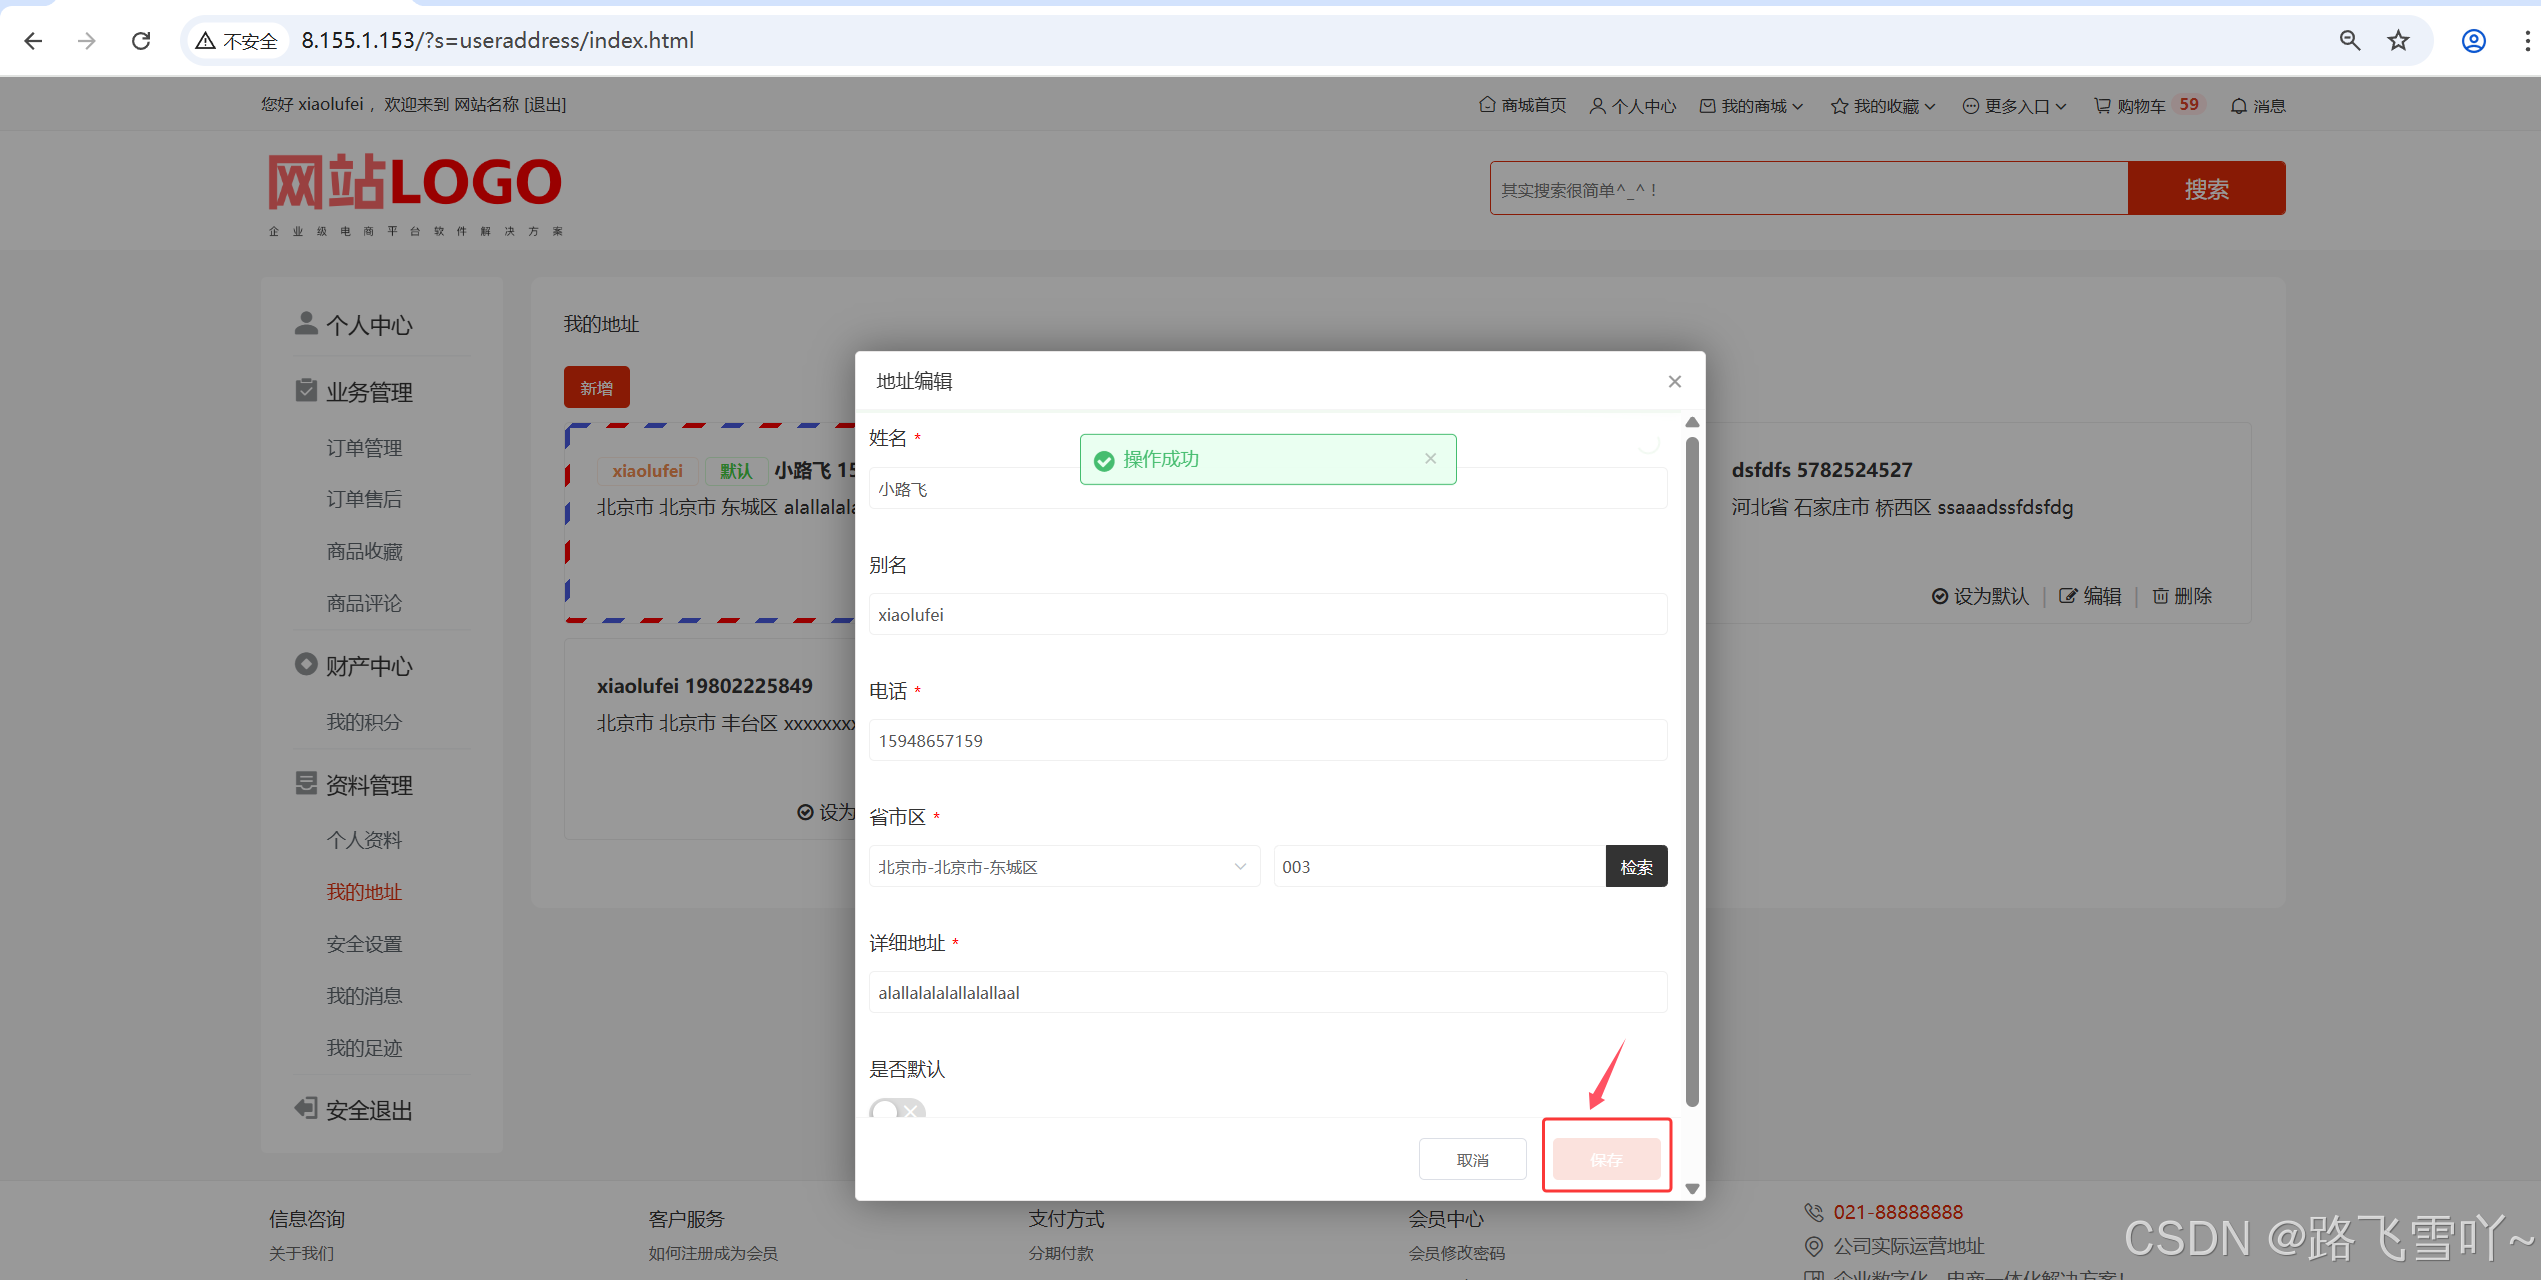Click the browser zoom magnifier icon

(x=2349, y=40)
